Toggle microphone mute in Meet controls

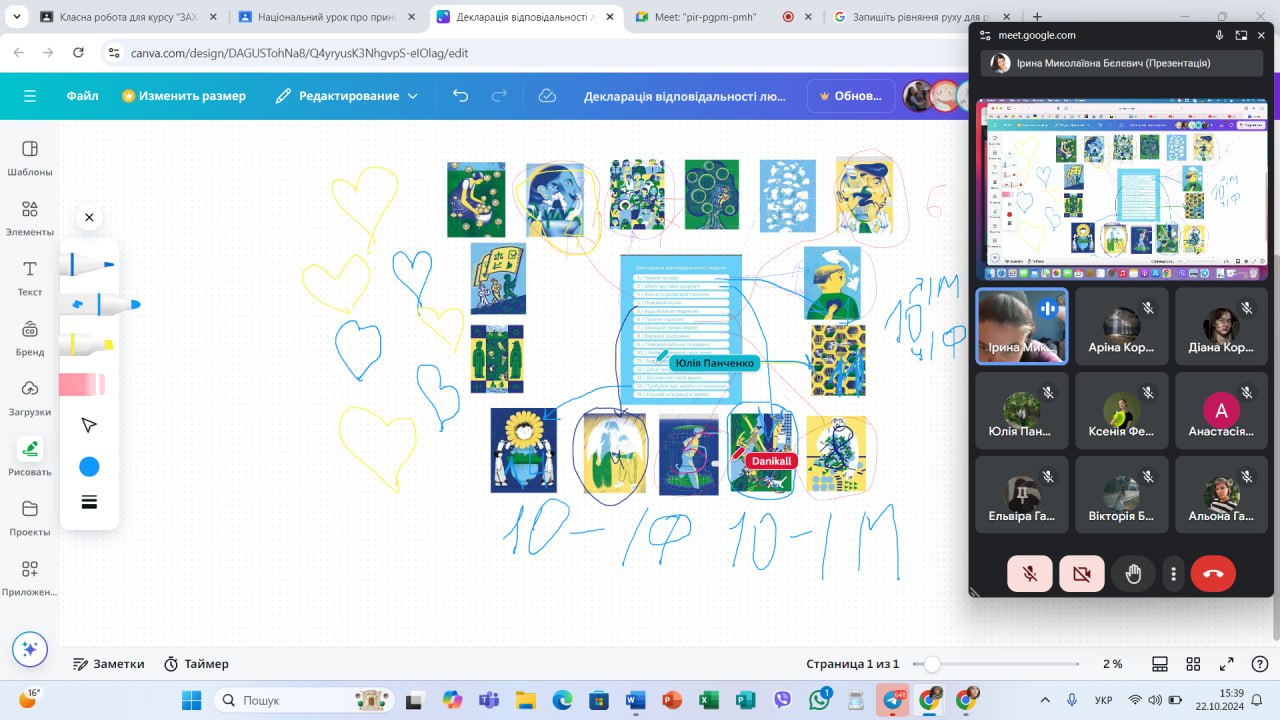click(1029, 574)
